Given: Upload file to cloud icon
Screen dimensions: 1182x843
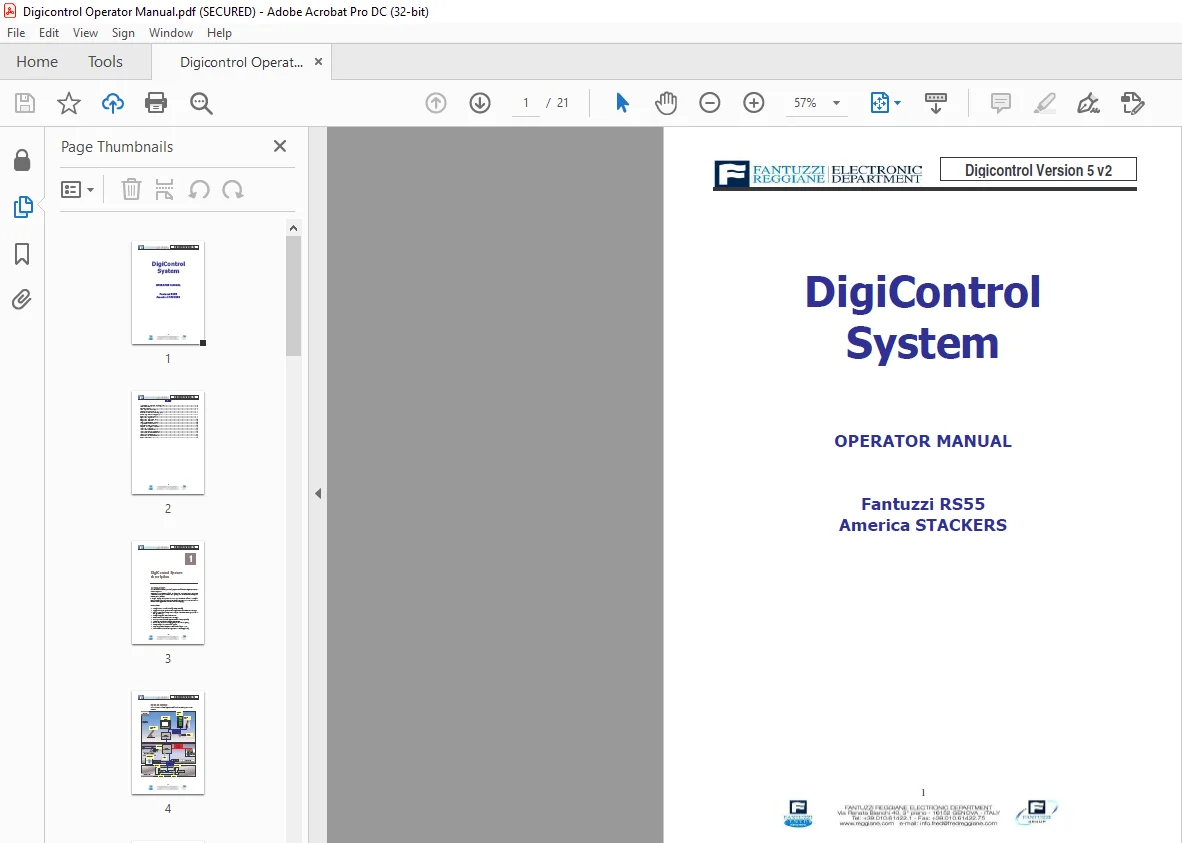Looking at the screenshot, I should point(113,103).
